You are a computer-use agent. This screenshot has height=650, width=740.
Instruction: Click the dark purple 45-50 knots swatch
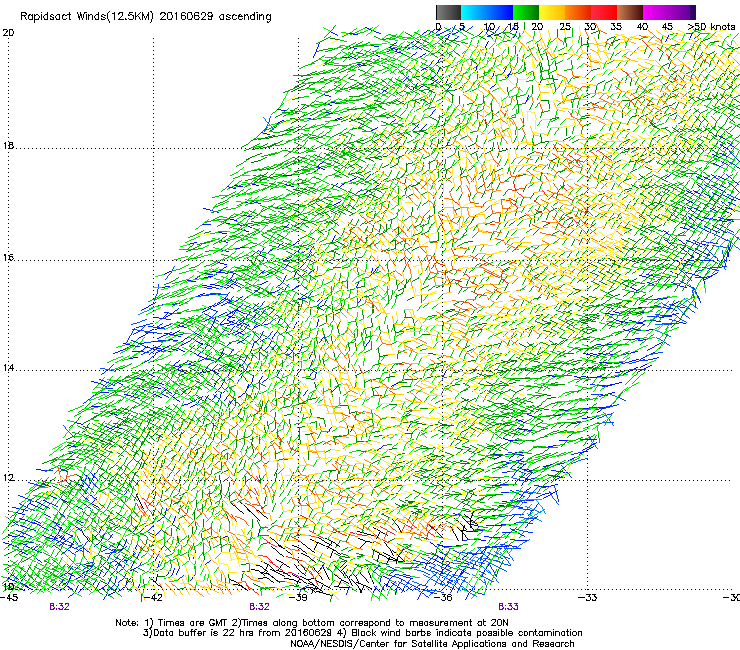(682, 12)
